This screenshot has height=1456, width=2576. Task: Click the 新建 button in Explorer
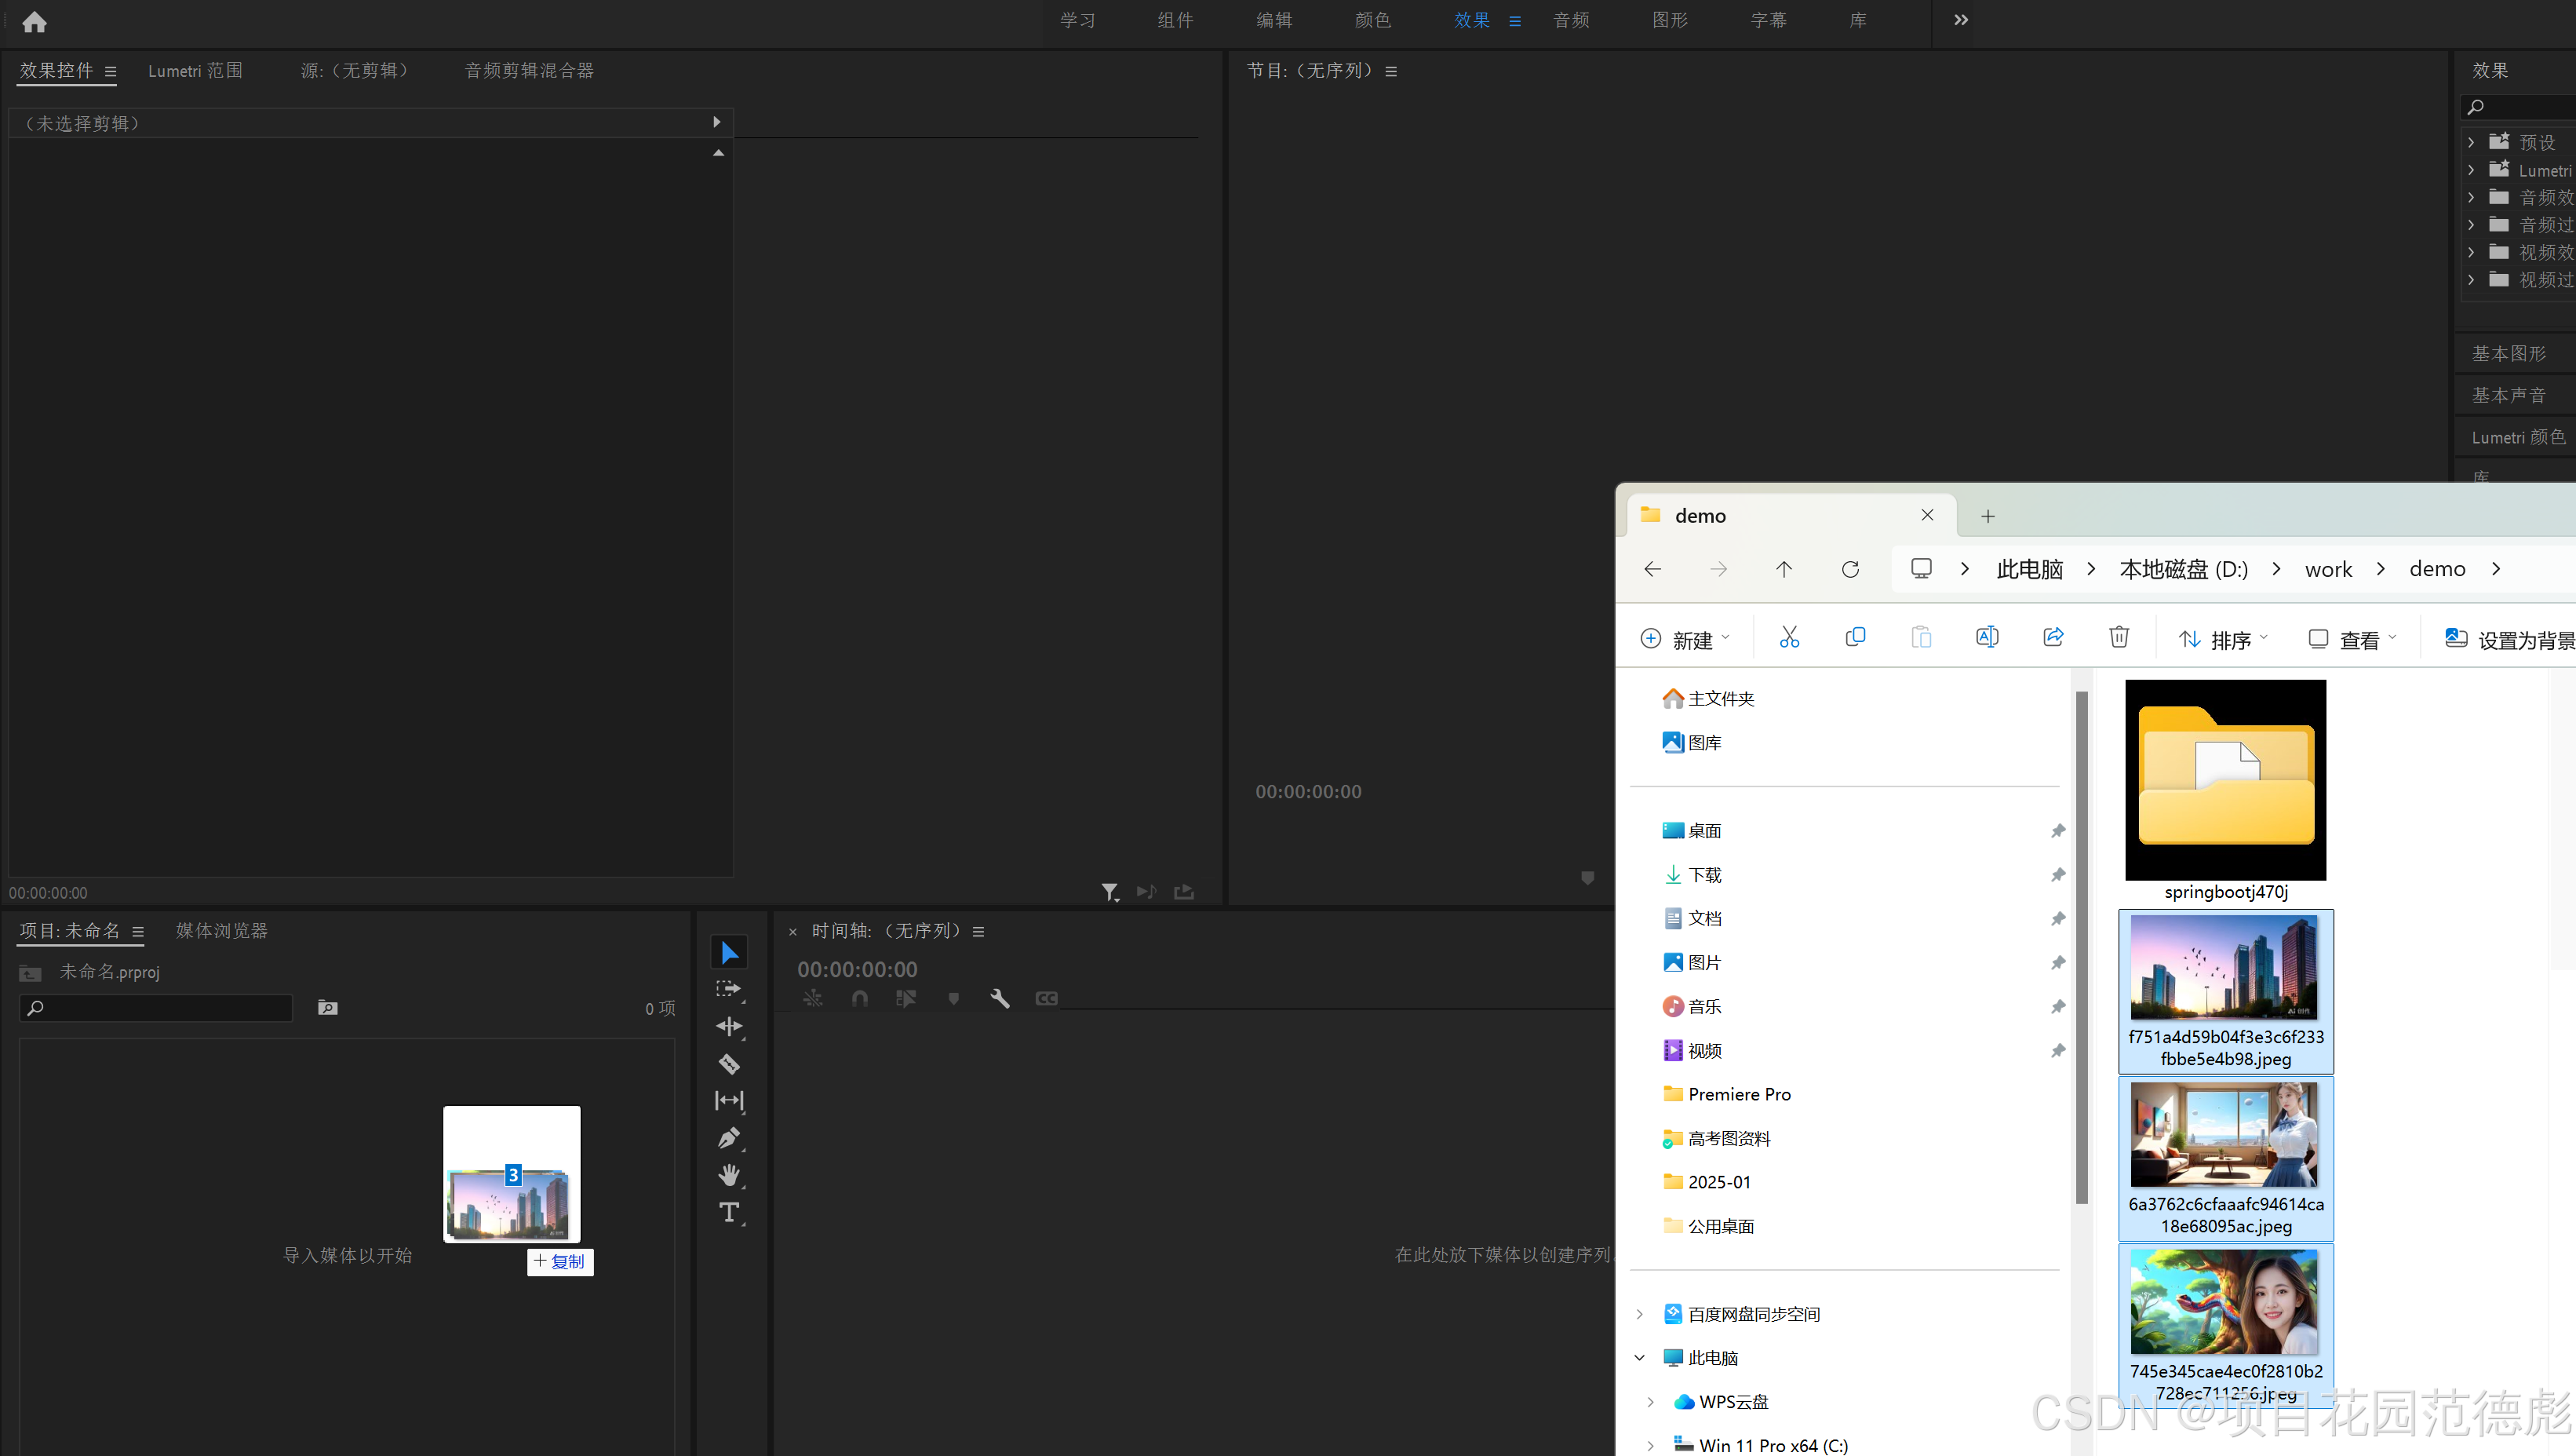click(x=1685, y=639)
